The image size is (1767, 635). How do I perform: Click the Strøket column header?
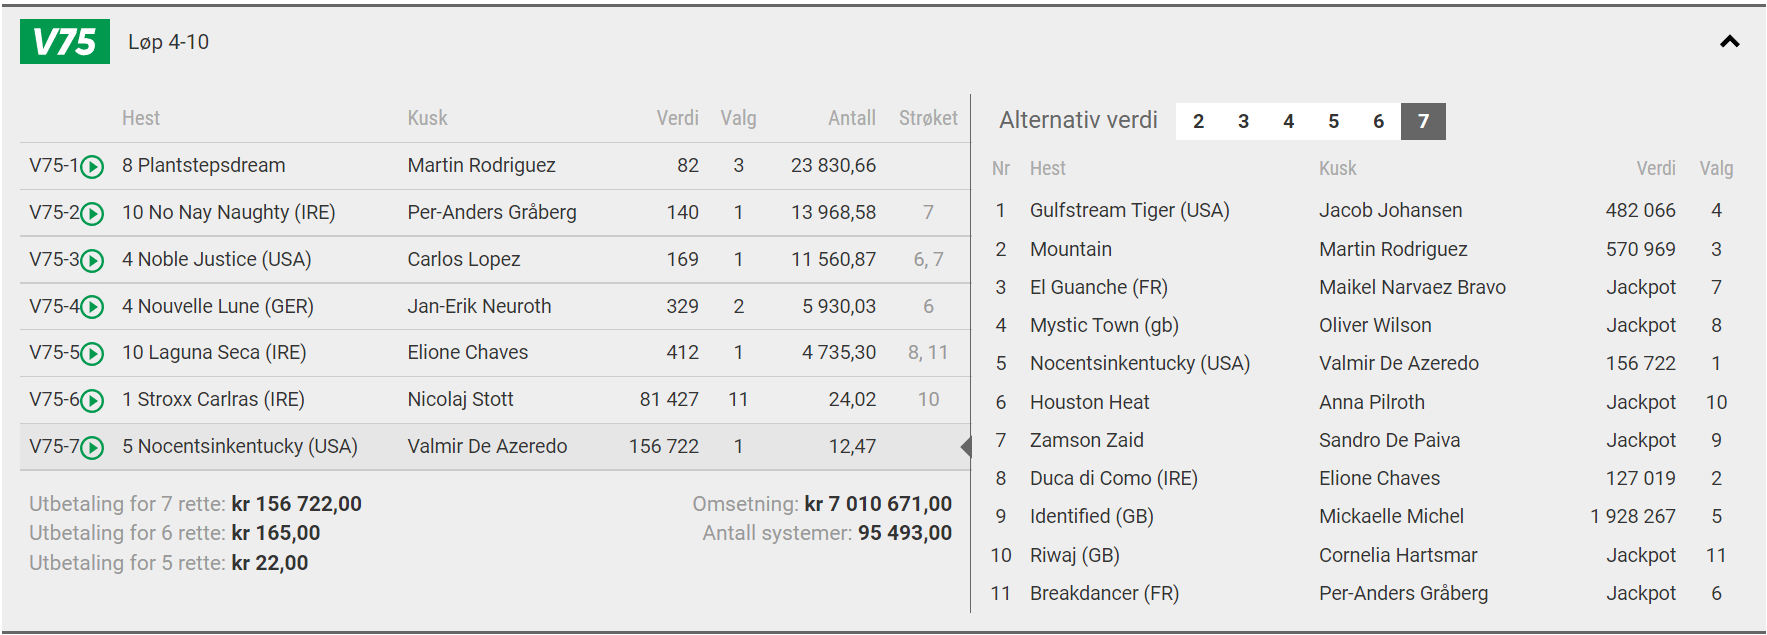point(928,118)
